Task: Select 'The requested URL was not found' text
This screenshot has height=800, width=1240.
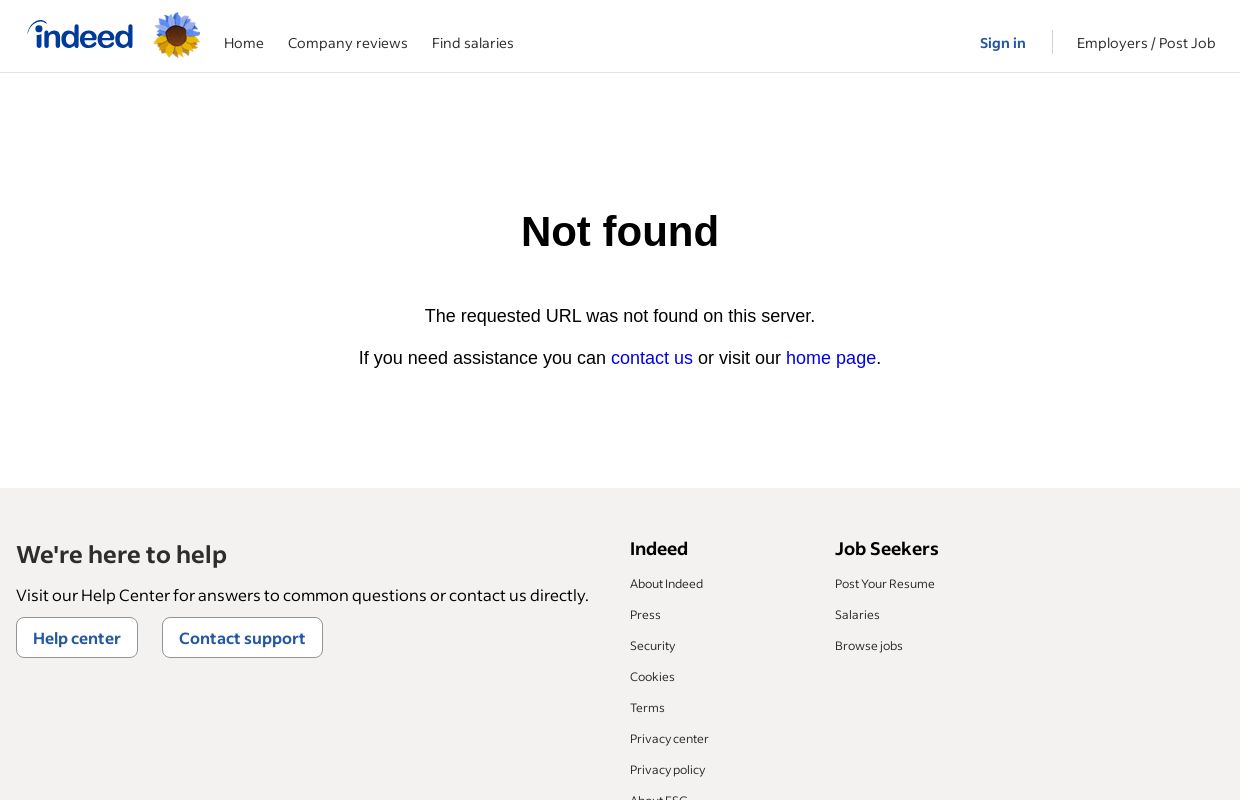Action: click(620, 316)
